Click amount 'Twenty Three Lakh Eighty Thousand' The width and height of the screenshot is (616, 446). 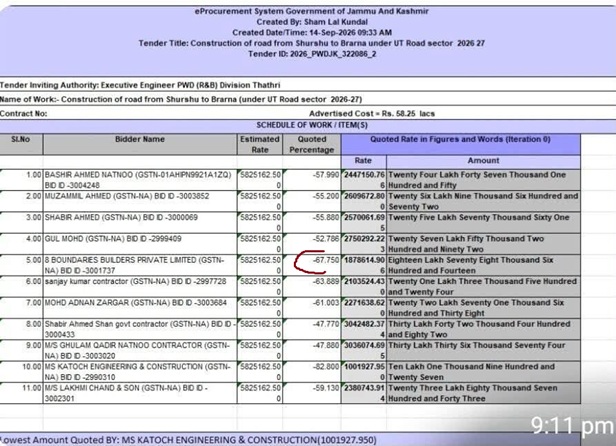(483, 393)
